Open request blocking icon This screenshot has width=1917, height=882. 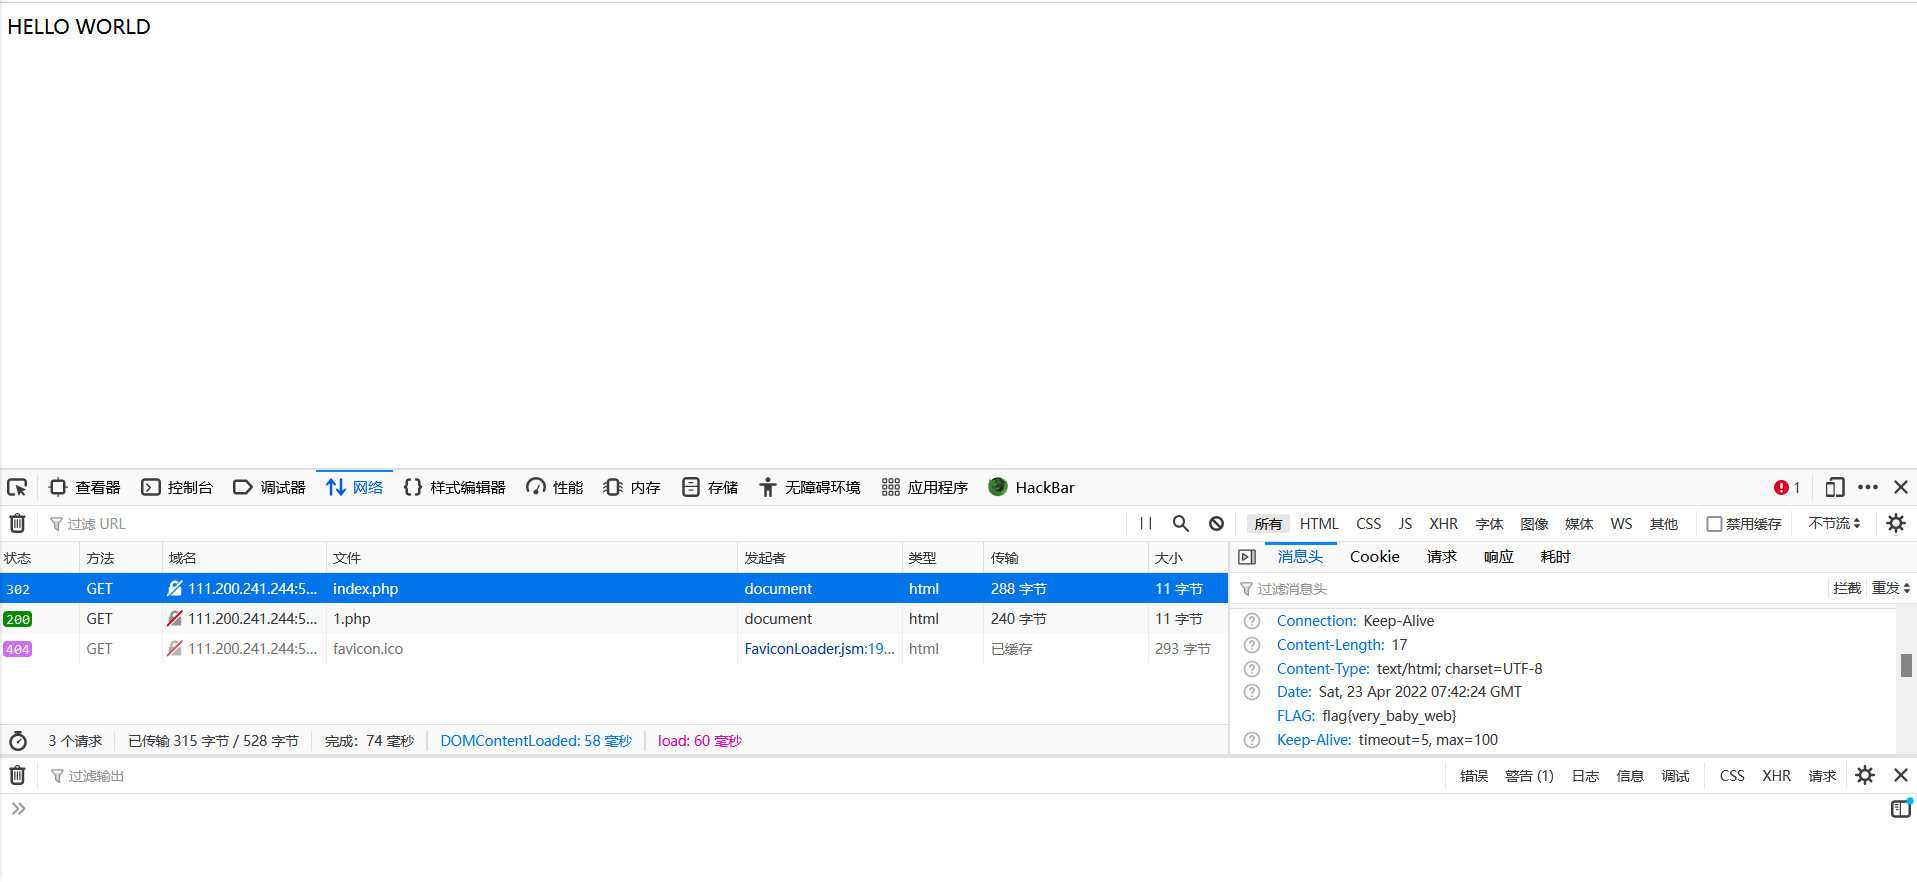pyautogui.click(x=1216, y=523)
